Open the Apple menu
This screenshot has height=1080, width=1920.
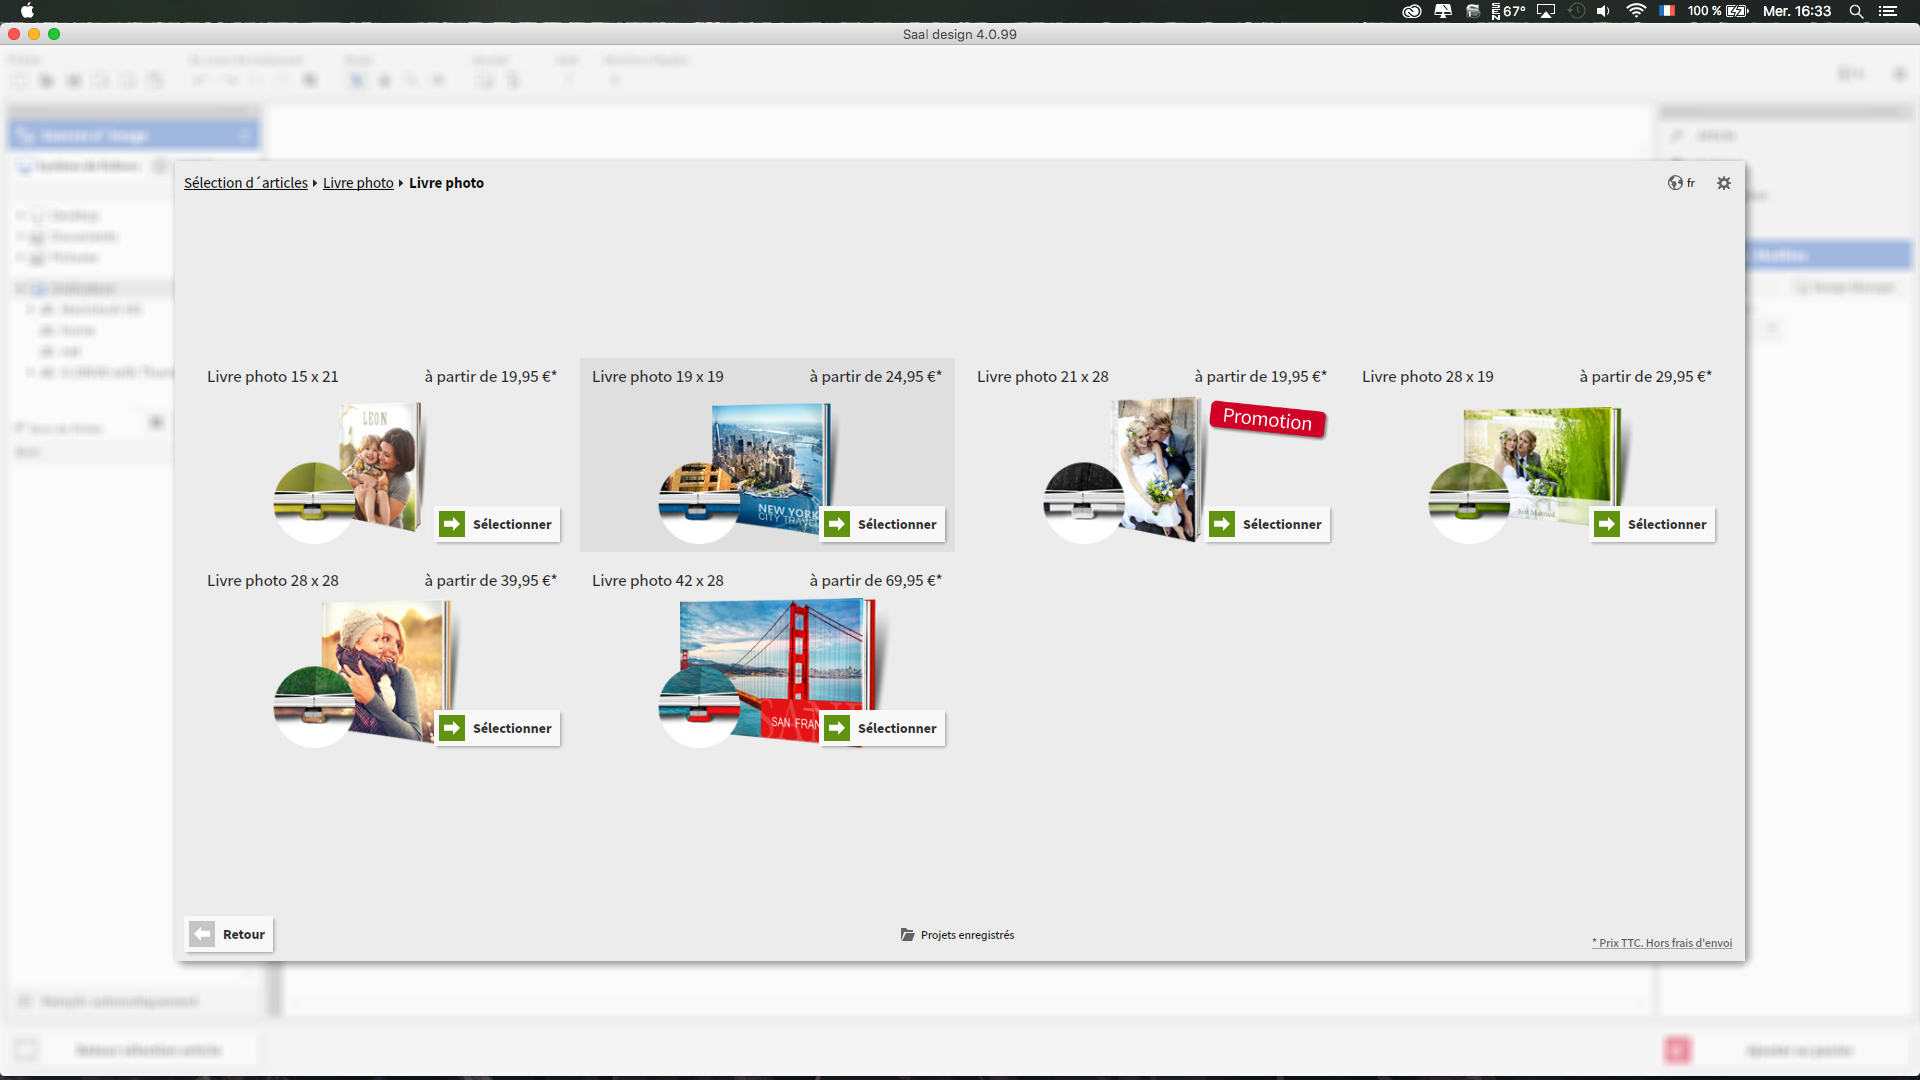[27, 11]
